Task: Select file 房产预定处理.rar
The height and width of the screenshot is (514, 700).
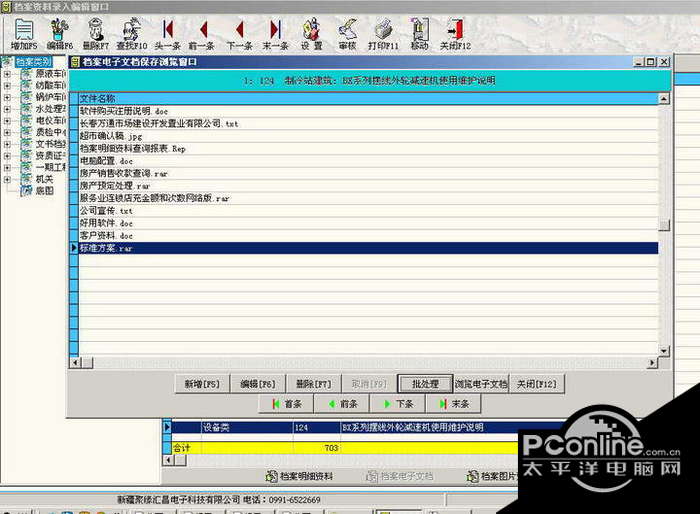Action: [368, 185]
